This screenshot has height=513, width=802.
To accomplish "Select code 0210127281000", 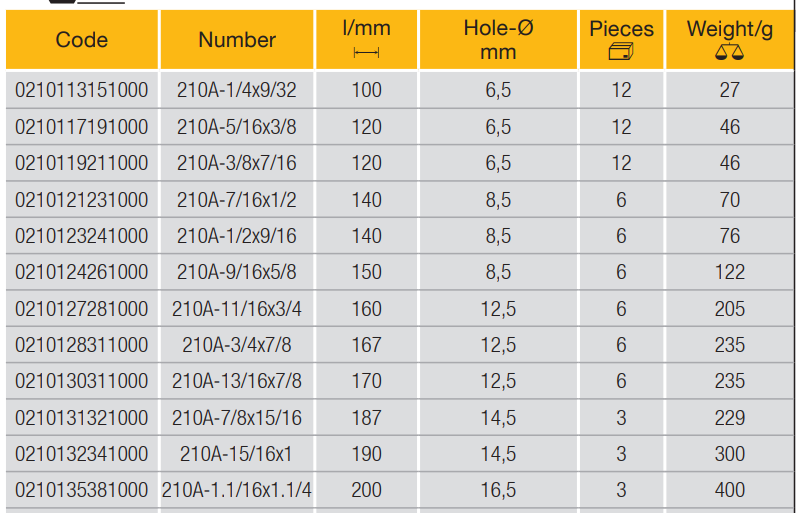I will 82,309.
